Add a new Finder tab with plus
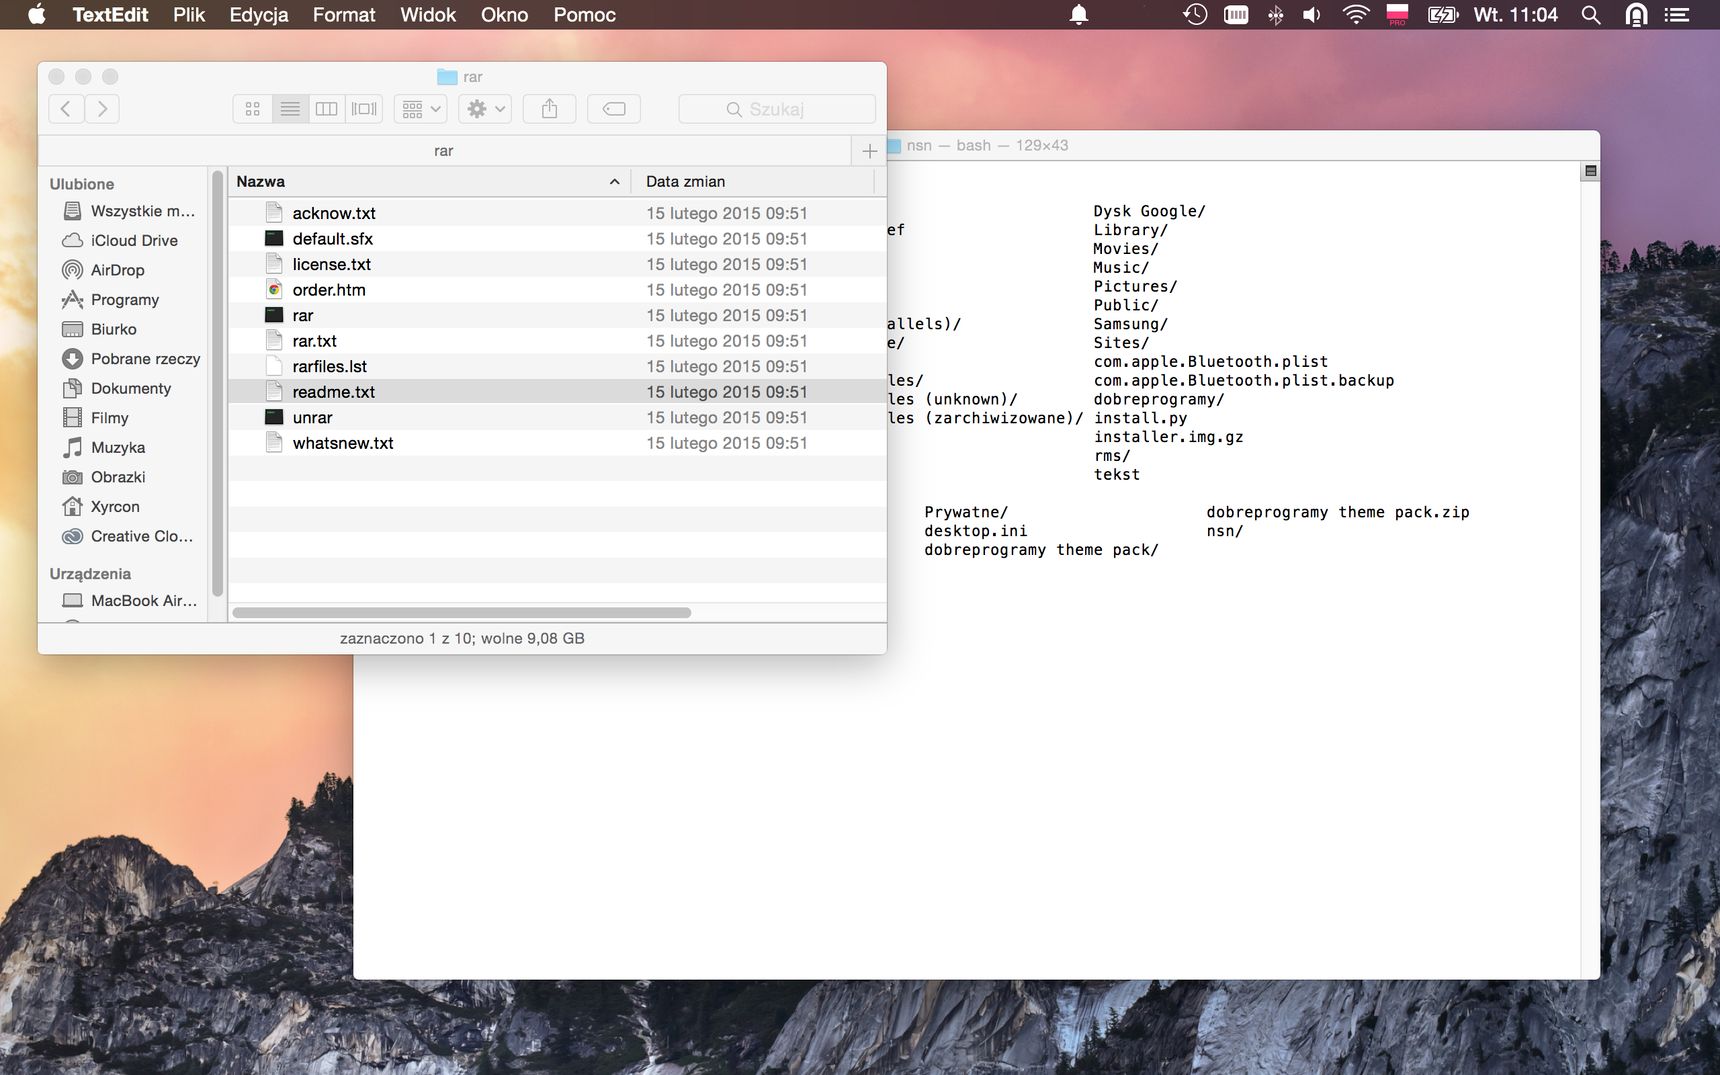 [x=869, y=151]
